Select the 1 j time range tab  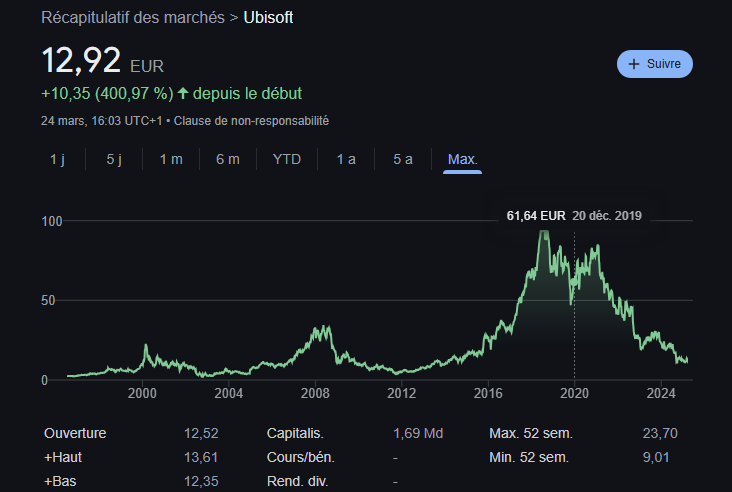(57, 159)
